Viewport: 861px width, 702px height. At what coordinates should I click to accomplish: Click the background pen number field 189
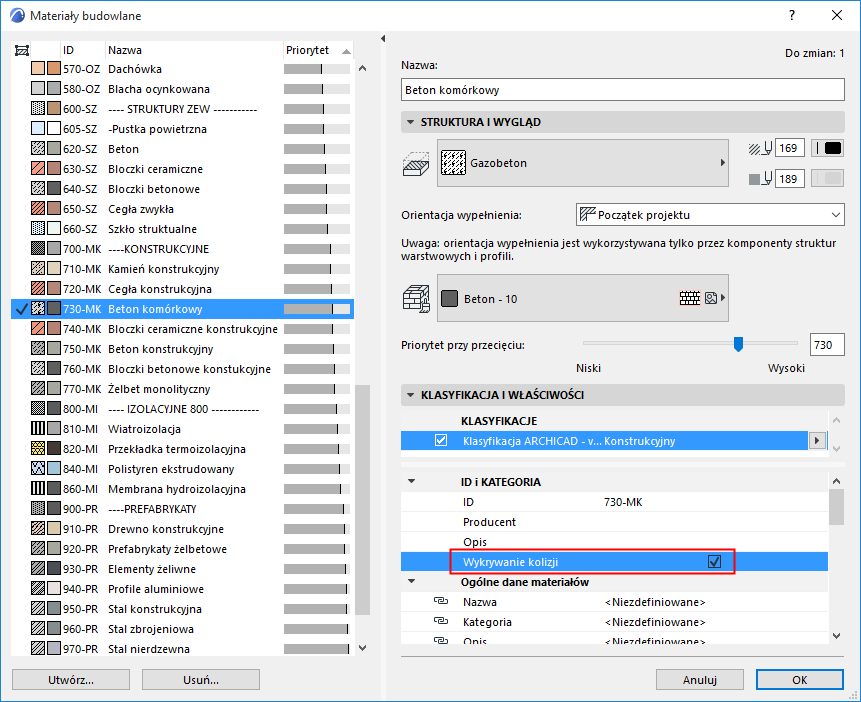[x=790, y=179]
